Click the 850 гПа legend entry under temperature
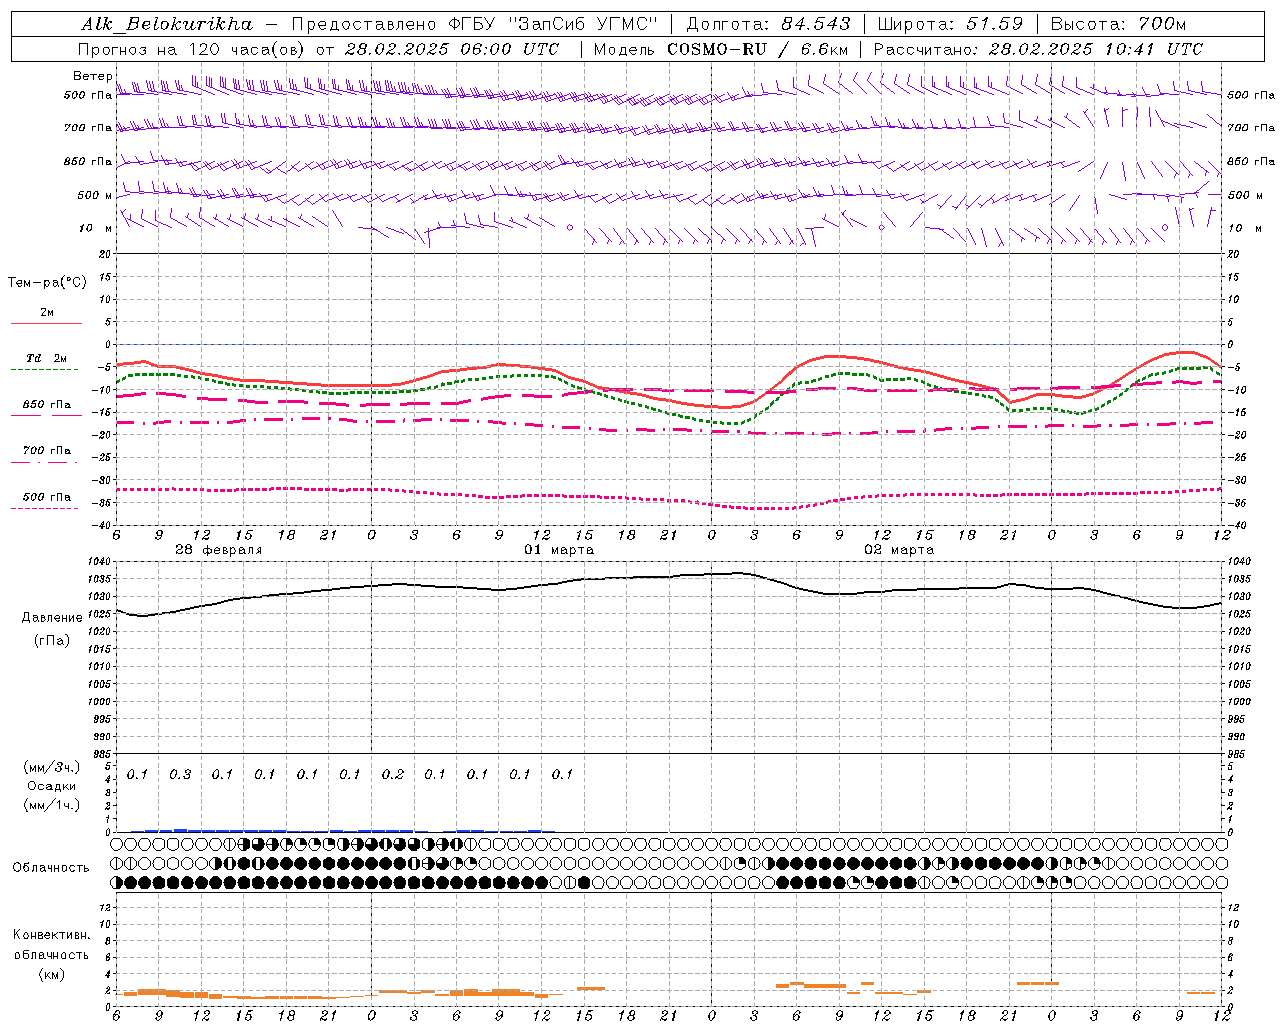 pos(46,405)
